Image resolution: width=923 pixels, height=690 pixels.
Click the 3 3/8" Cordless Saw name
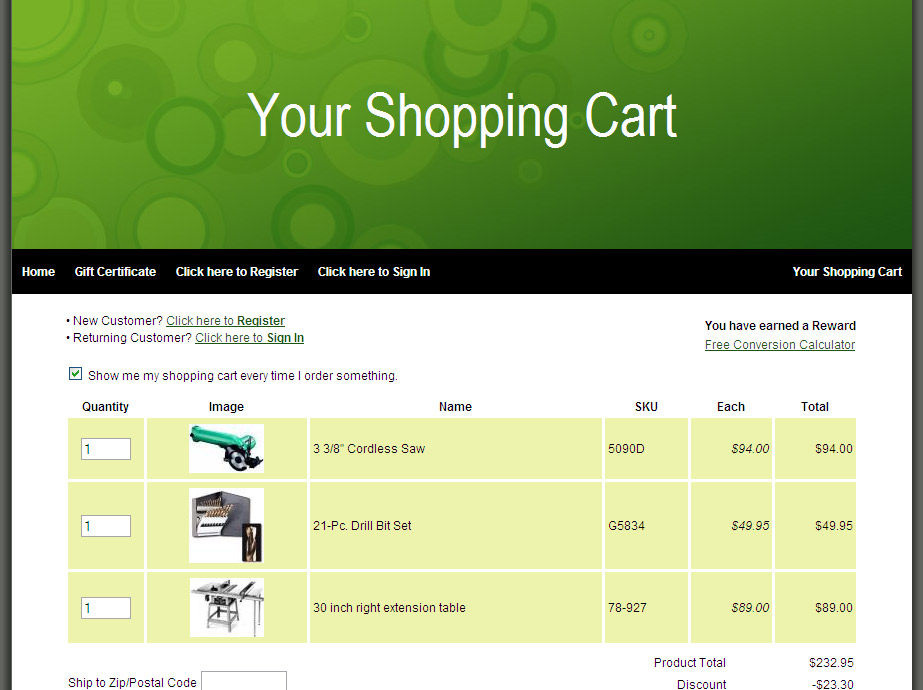369,449
